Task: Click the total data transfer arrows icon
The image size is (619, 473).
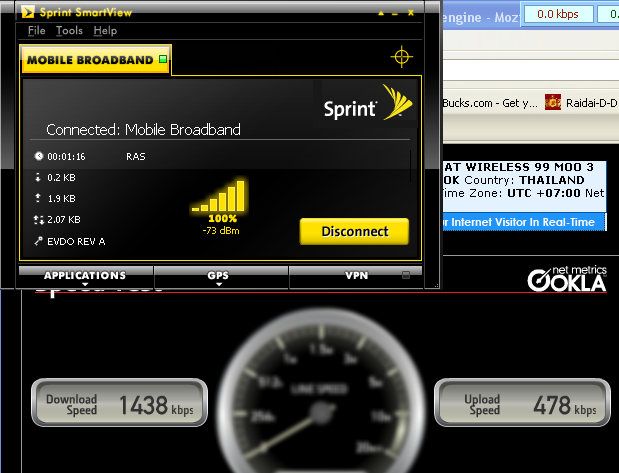Action: [x=38, y=220]
